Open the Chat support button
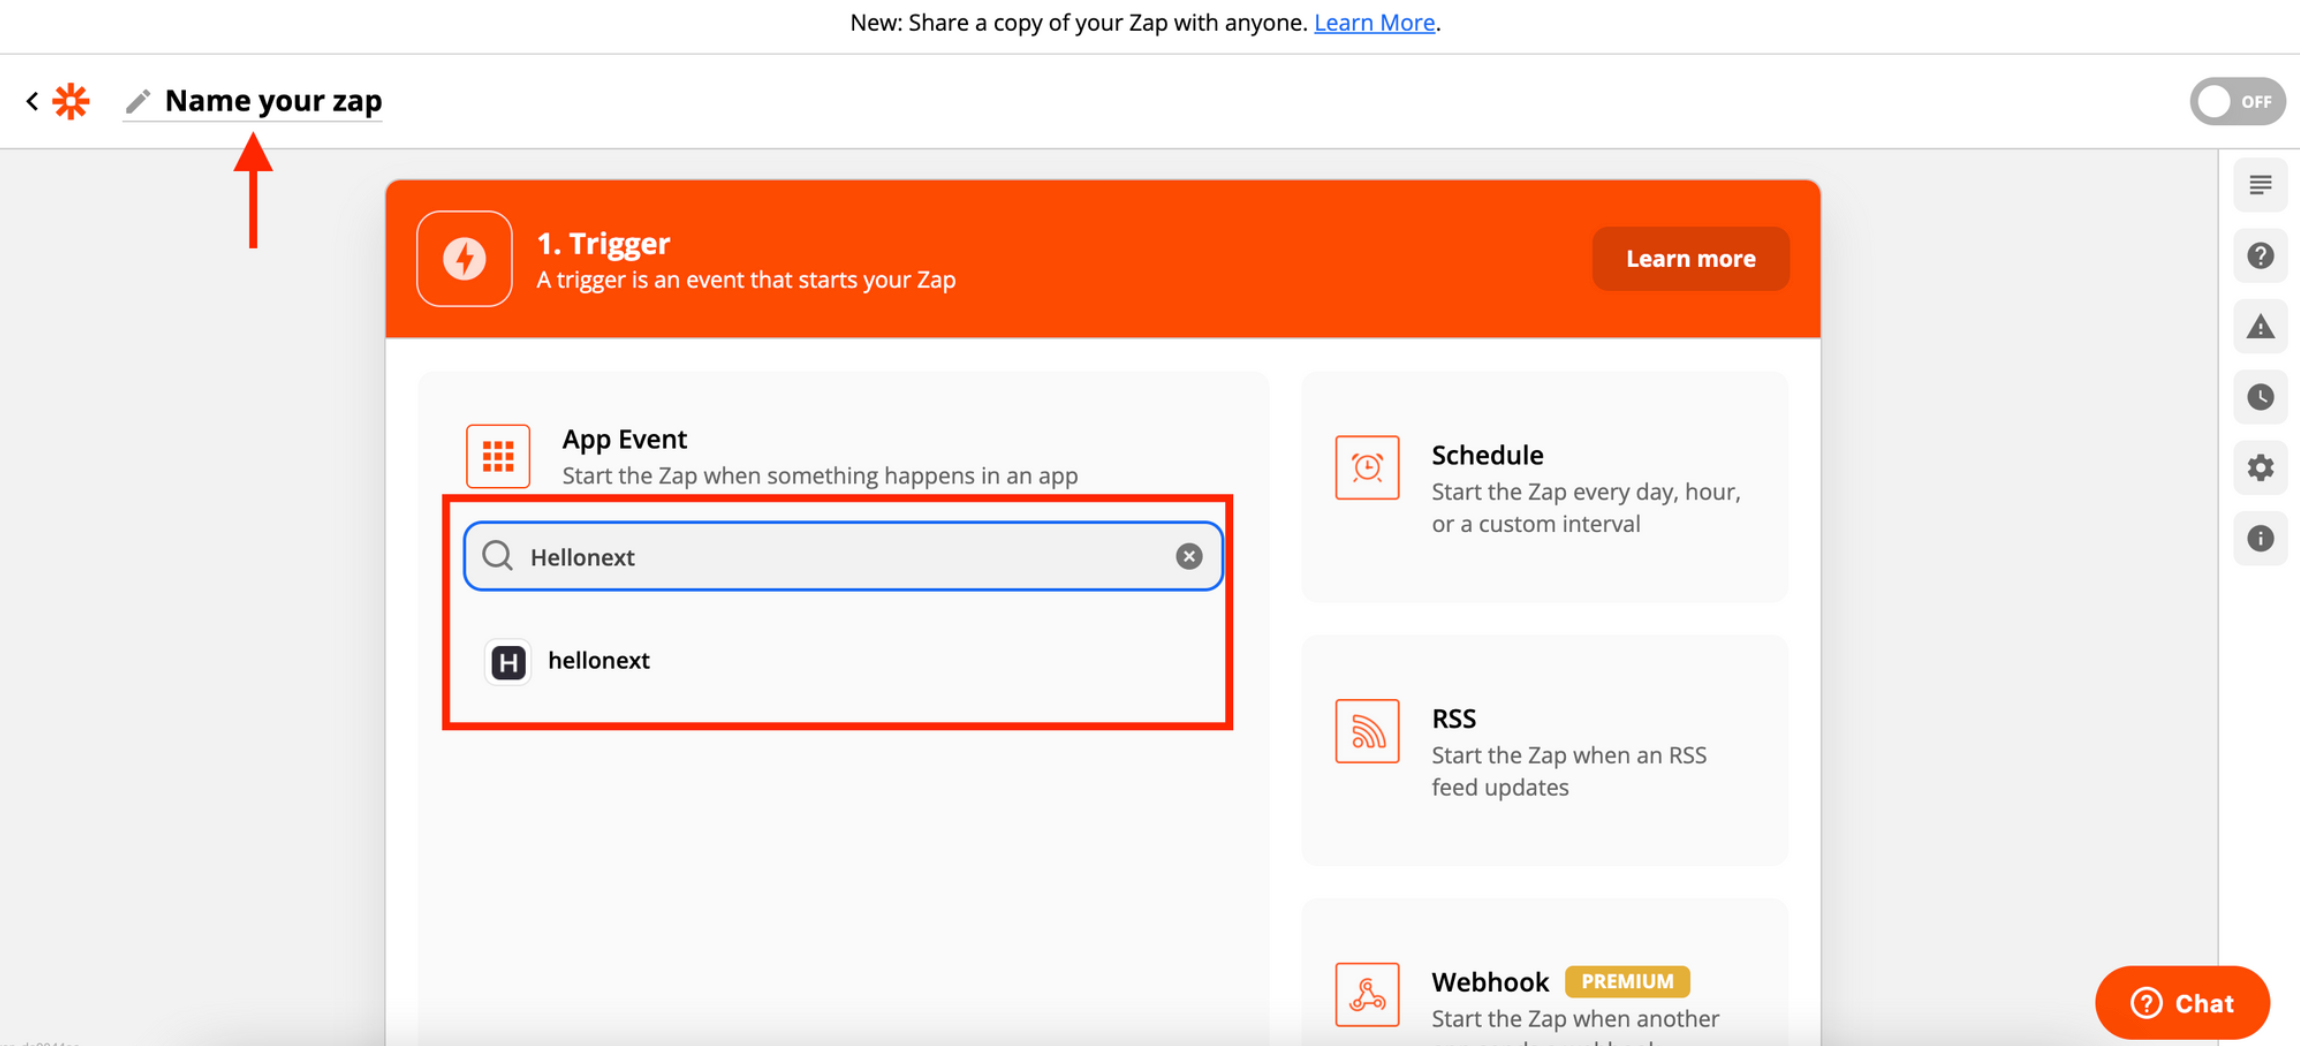The height and width of the screenshot is (1046, 2300). pos(2182,1003)
